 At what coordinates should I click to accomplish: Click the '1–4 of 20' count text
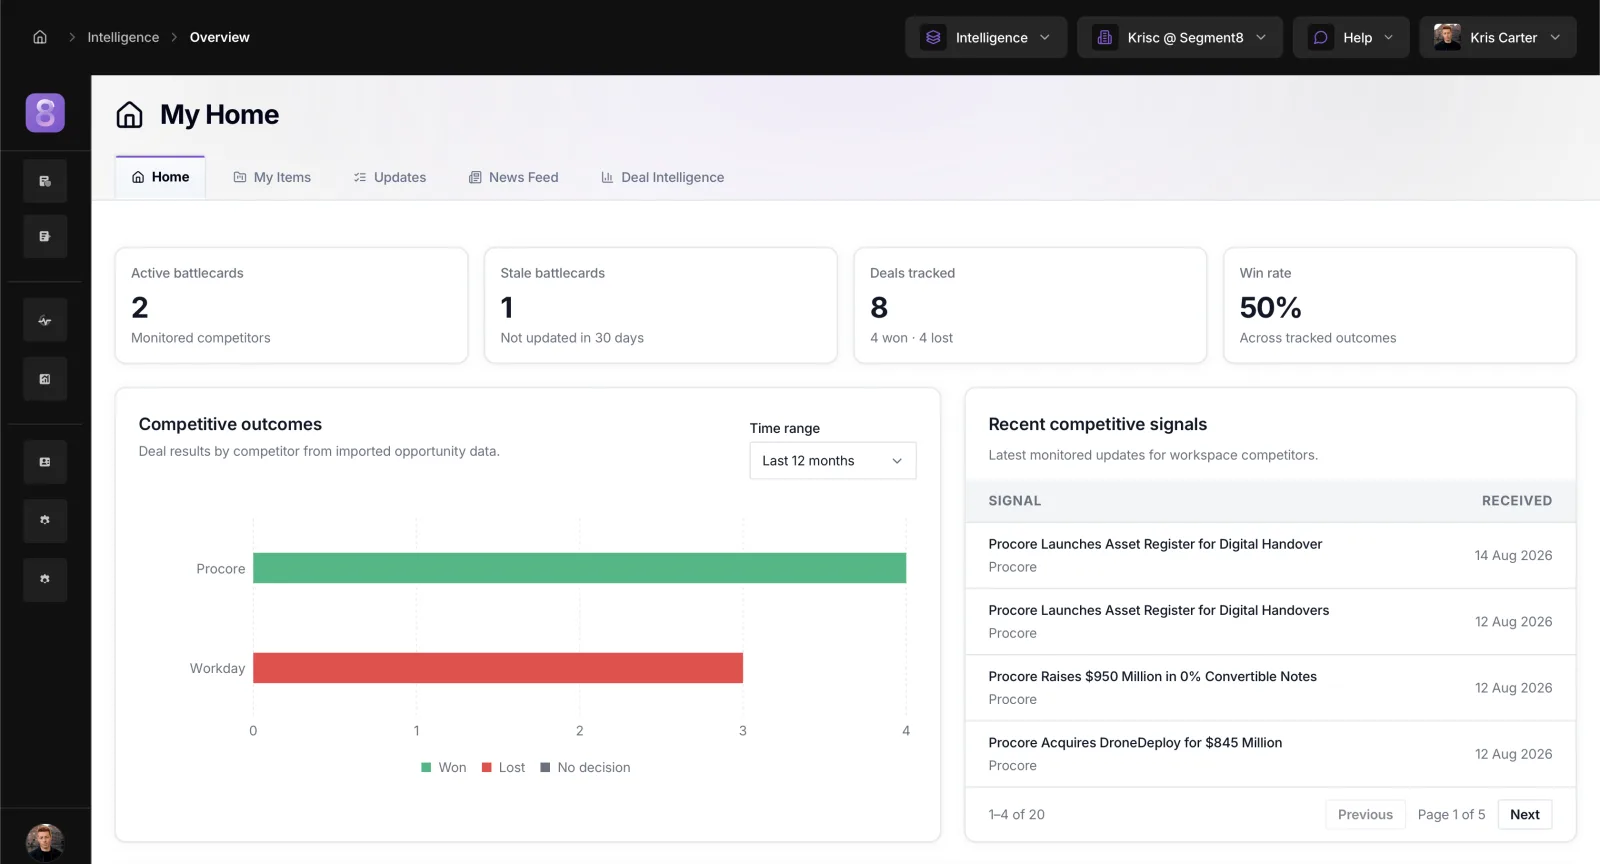coord(1016,815)
